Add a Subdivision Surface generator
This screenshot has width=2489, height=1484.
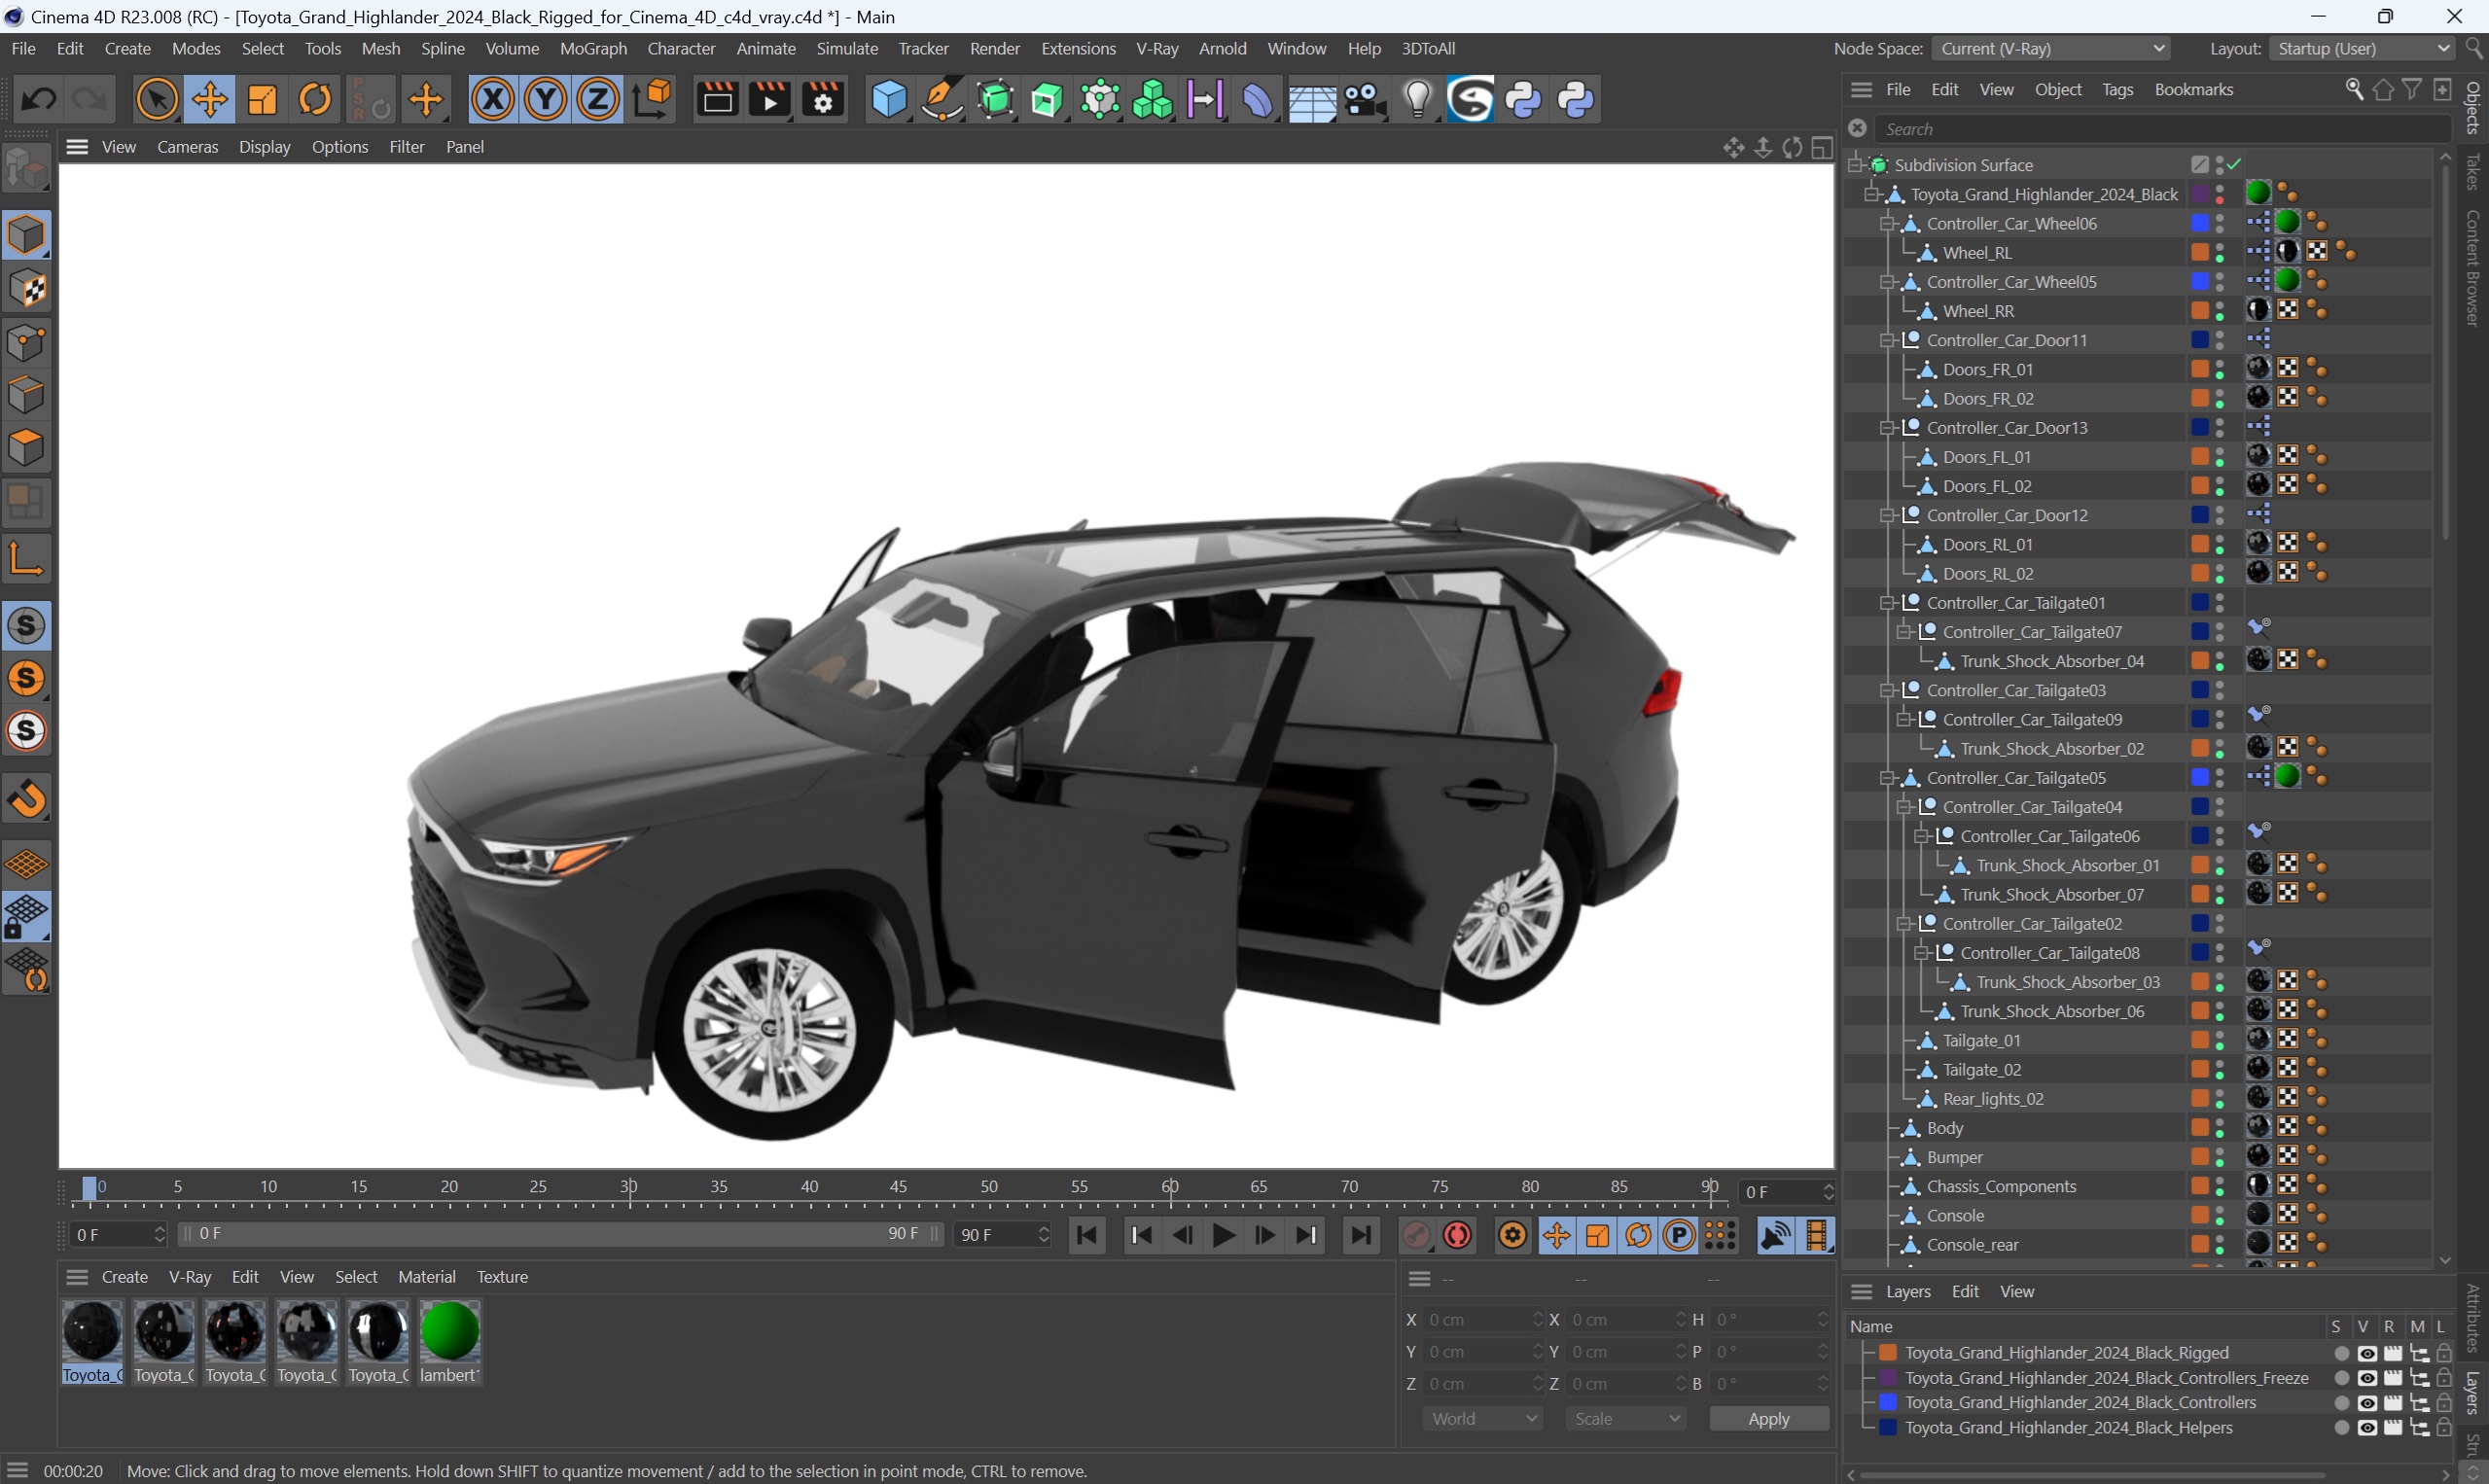(x=995, y=100)
